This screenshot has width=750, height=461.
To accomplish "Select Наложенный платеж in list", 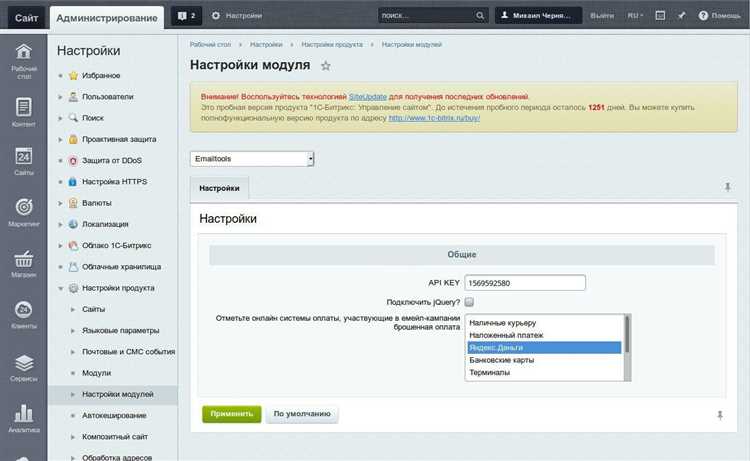I will 544,335.
